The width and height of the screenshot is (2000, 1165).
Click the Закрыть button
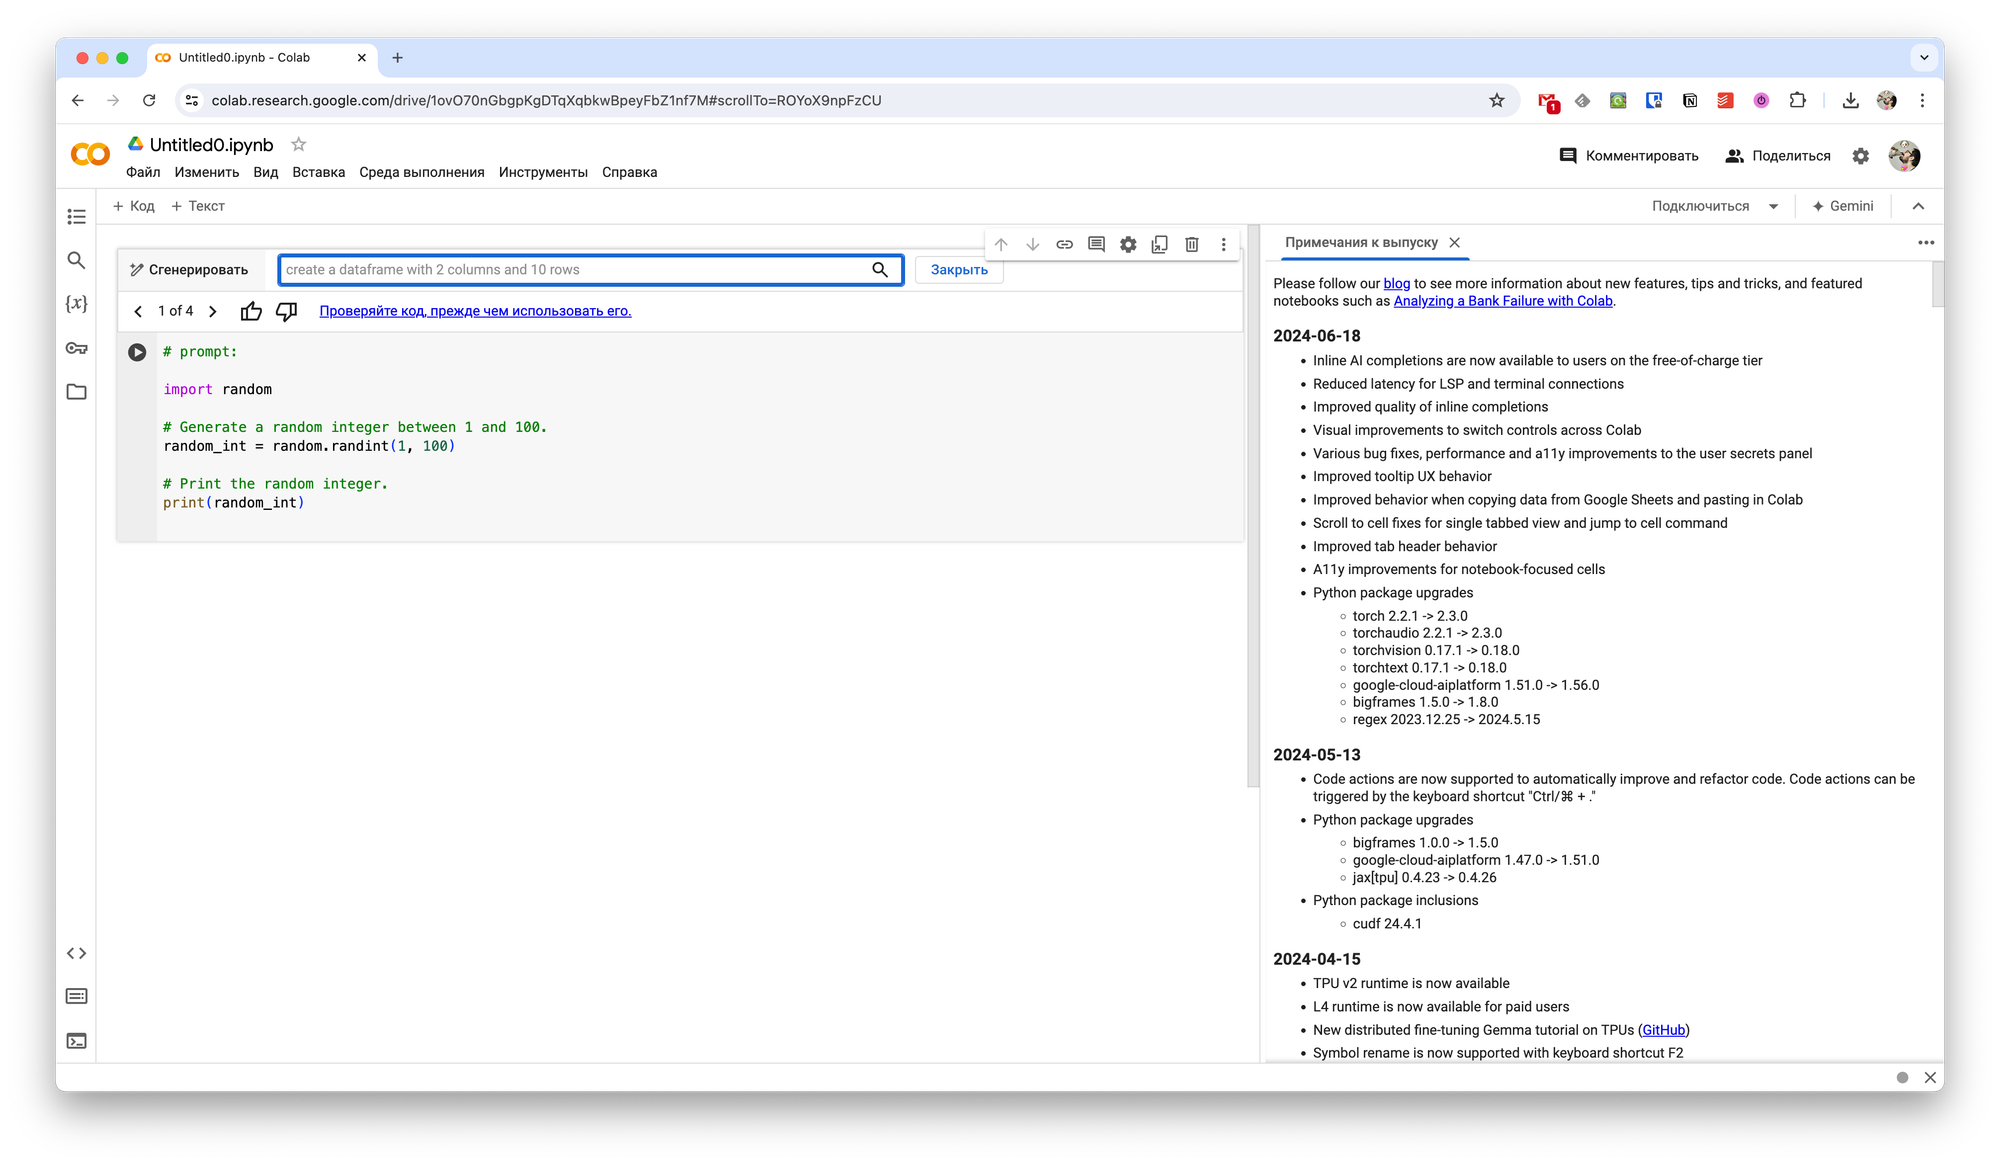point(958,270)
